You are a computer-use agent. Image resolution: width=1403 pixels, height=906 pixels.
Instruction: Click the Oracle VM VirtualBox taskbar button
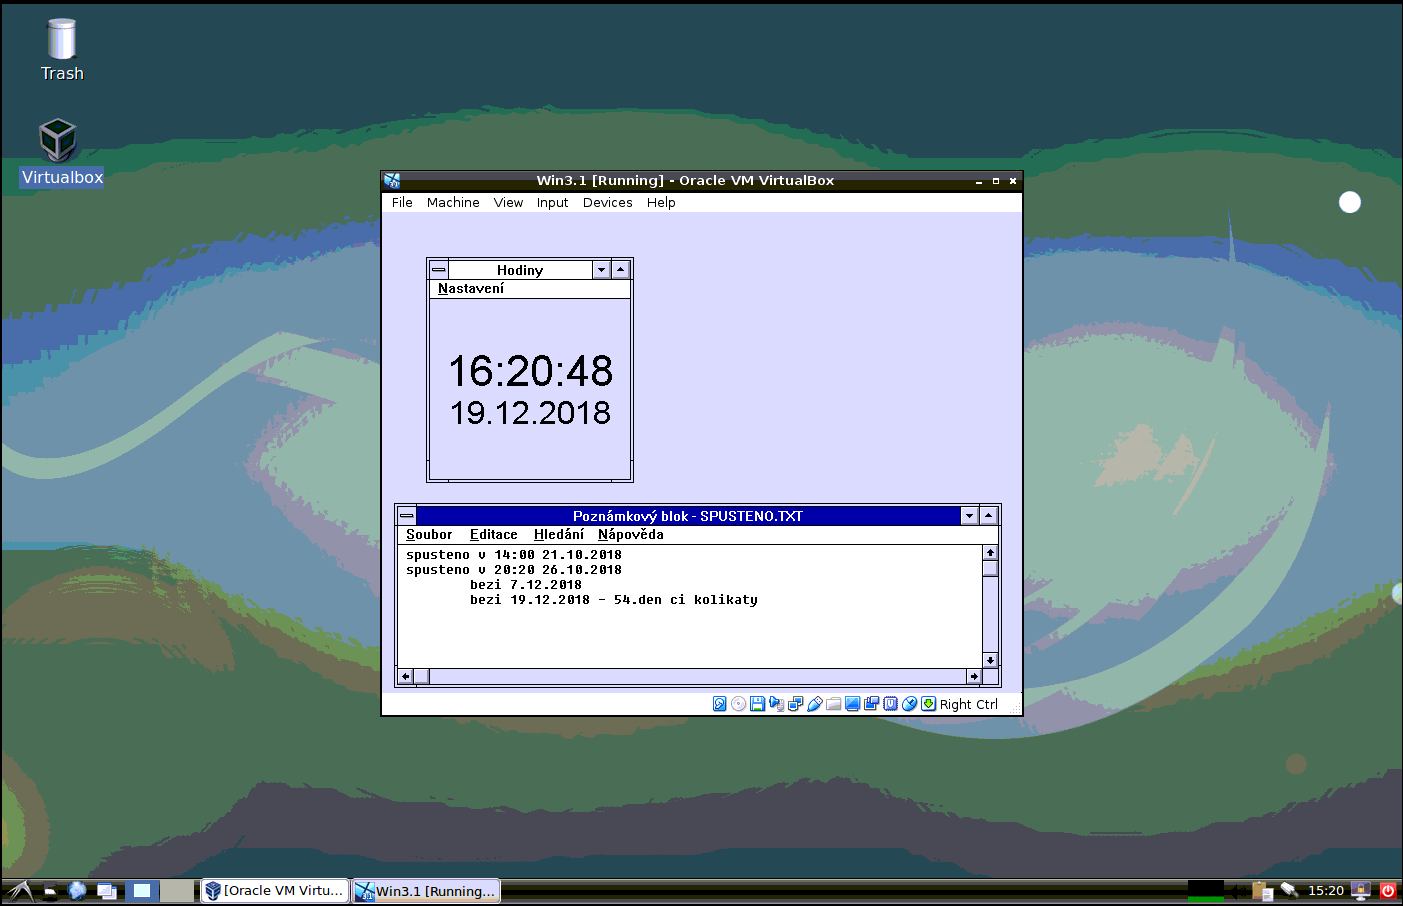click(x=275, y=890)
